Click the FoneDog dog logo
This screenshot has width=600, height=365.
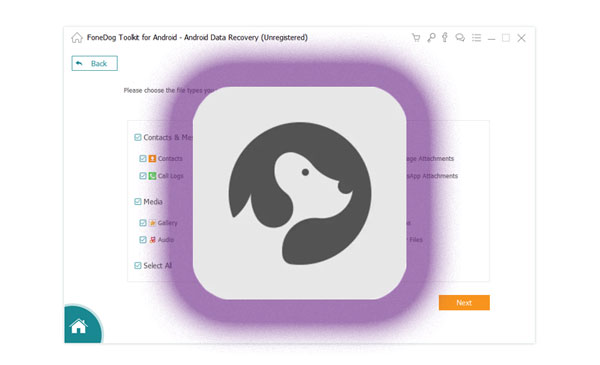(300, 193)
